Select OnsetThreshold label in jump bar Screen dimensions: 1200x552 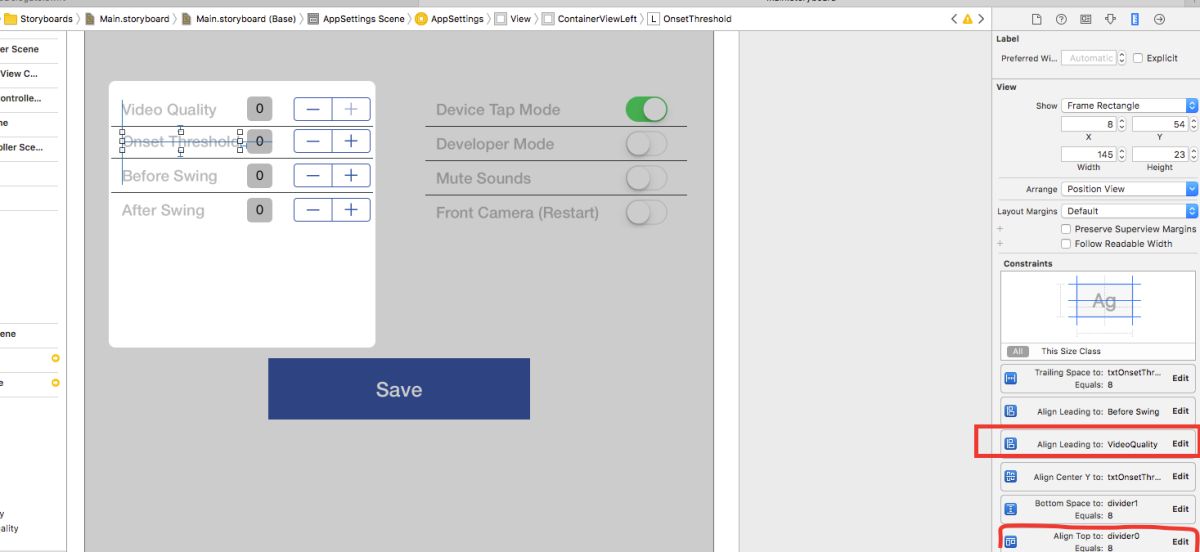[x=690, y=19]
